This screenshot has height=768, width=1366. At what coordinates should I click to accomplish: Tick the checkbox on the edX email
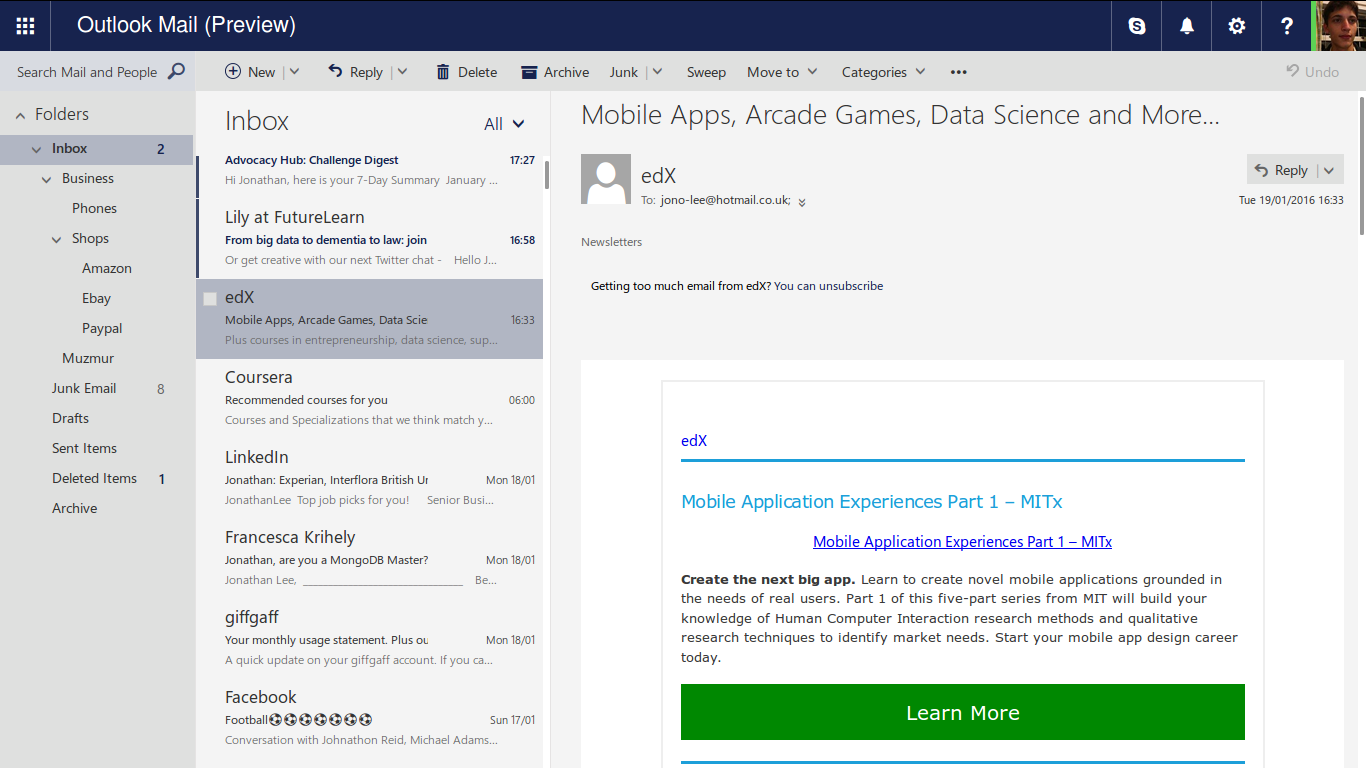click(x=210, y=298)
